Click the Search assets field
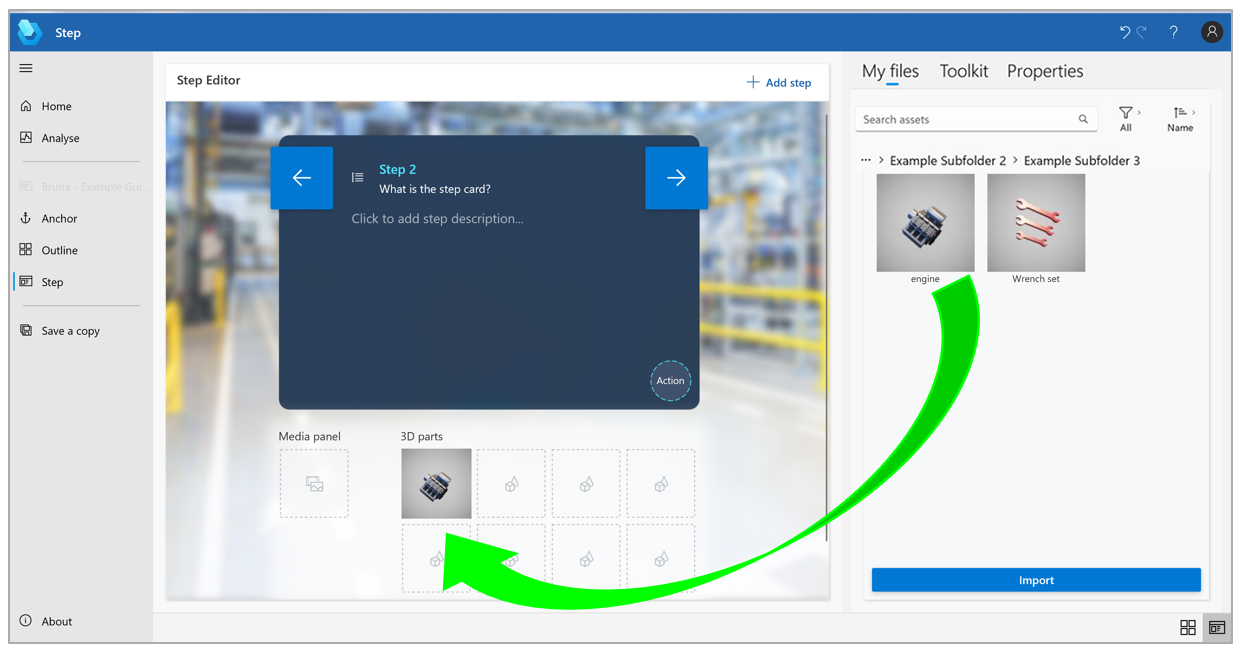This screenshot has width=1239, height=649. point(976,119)
